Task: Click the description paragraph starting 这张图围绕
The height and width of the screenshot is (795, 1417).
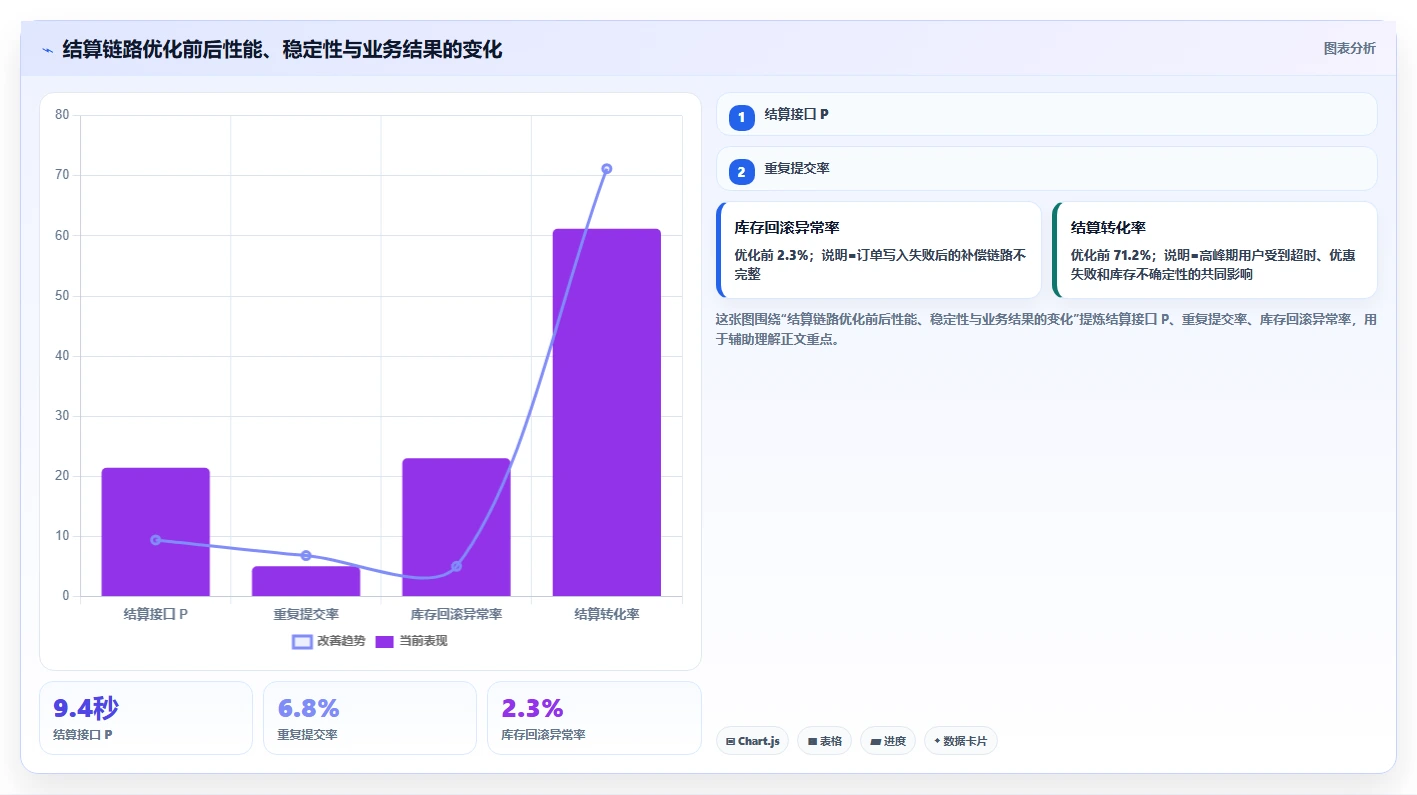Action: [x=1046, y=329]
